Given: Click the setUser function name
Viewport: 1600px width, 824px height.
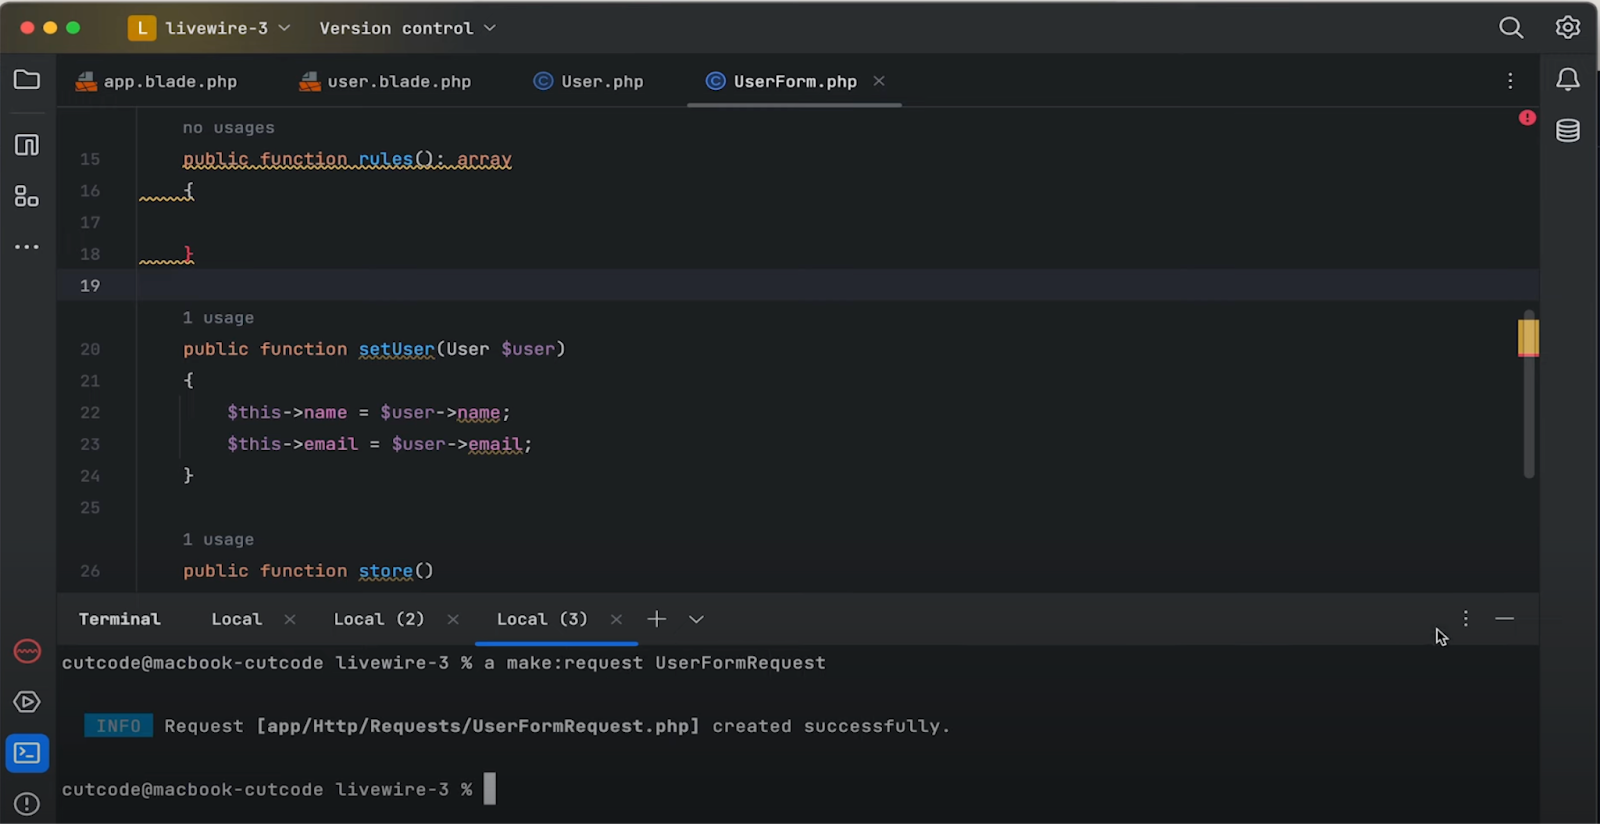Looking at the screenshot, I should click(x=397, y=349).
